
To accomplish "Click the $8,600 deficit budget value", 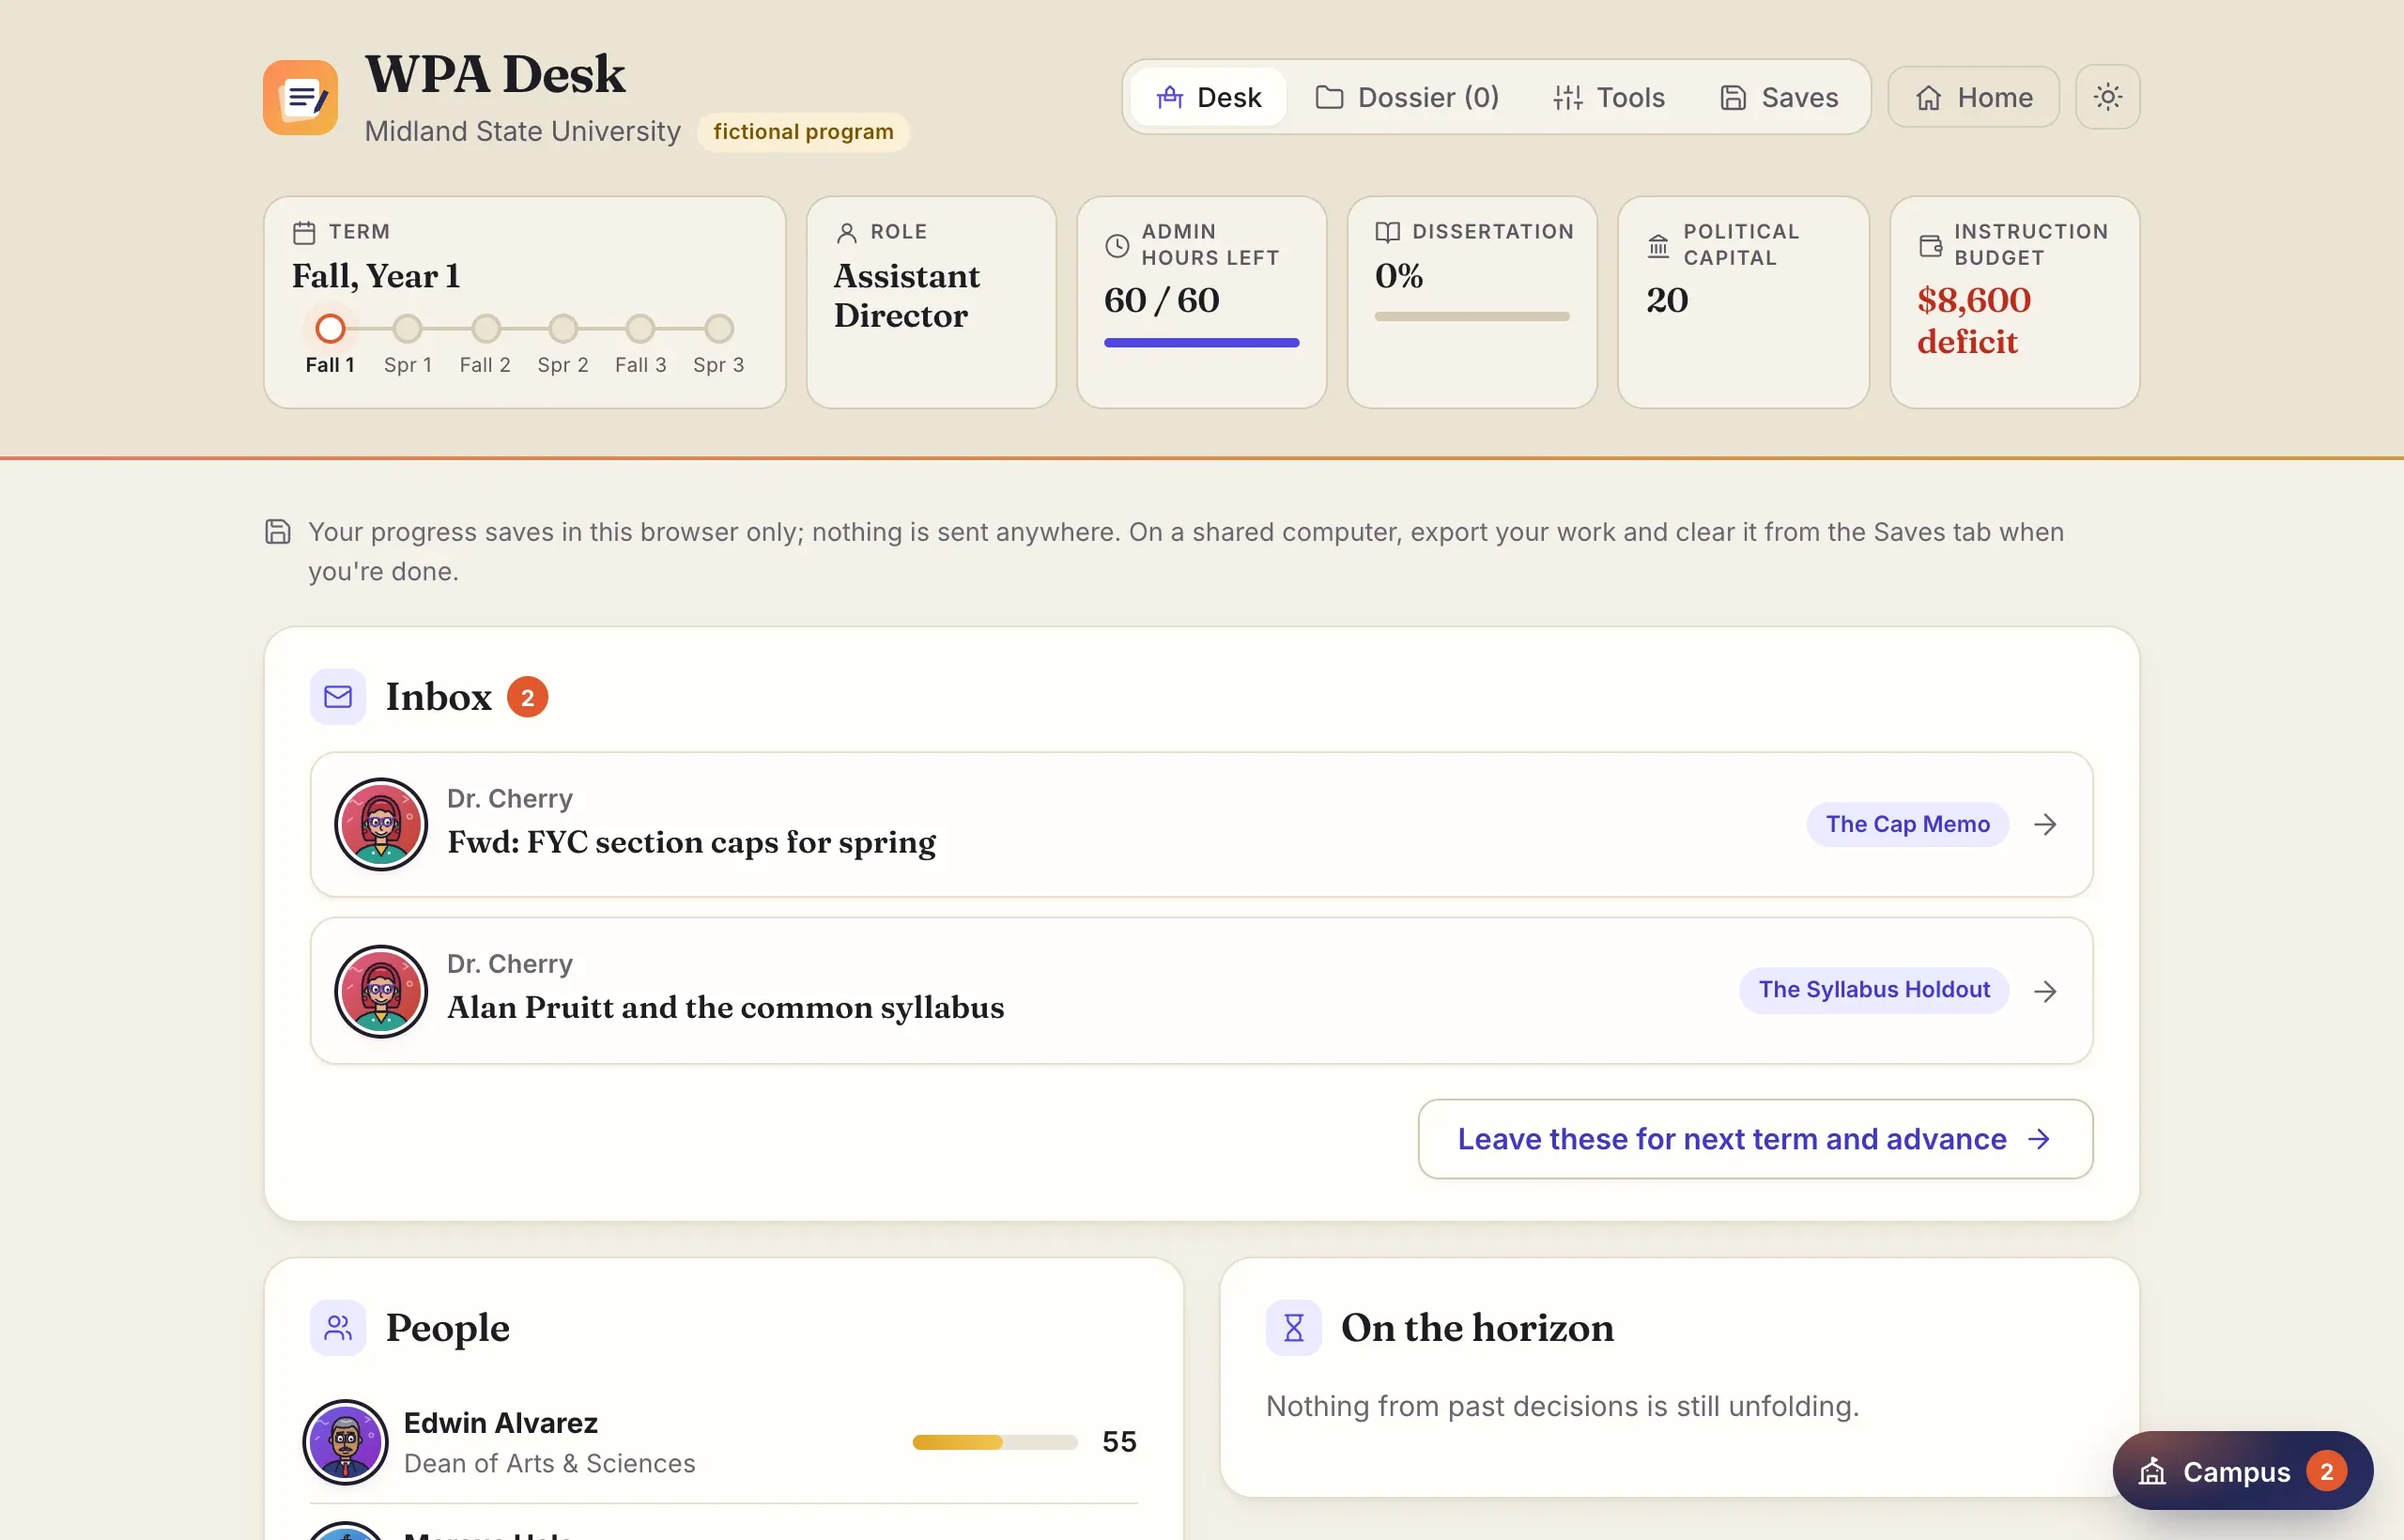I will (x=1973, y=321).
